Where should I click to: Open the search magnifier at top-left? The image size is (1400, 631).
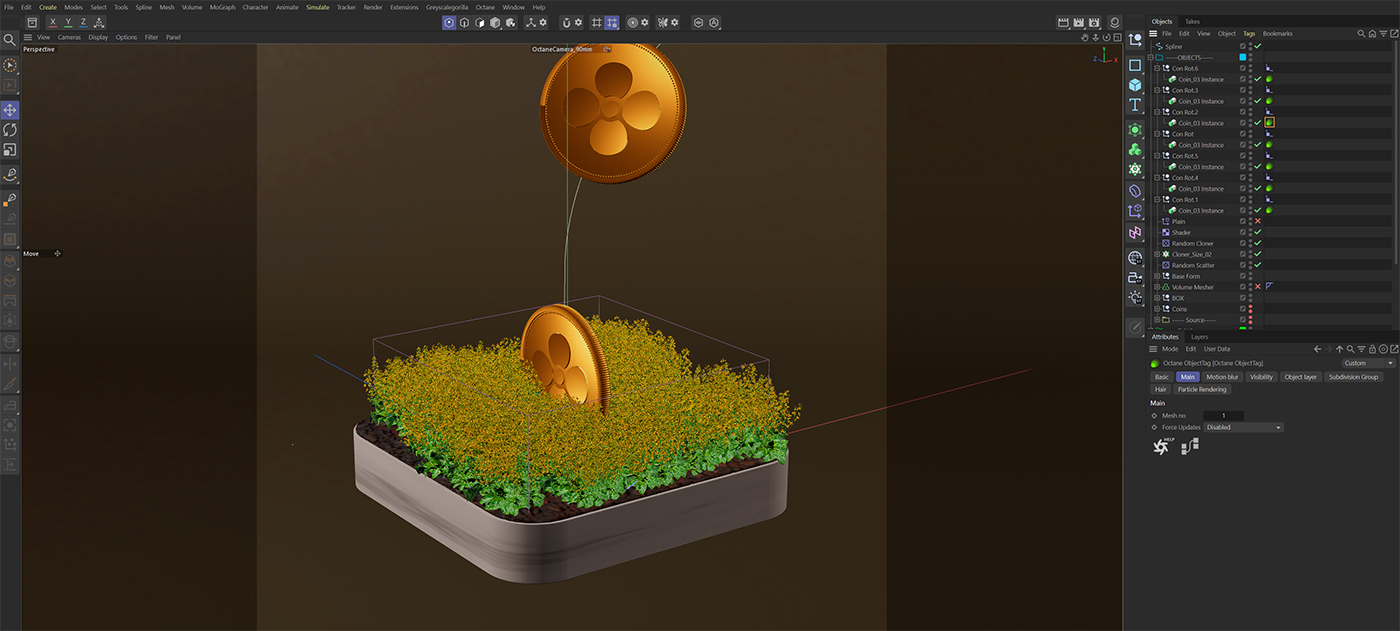[10, 40]
